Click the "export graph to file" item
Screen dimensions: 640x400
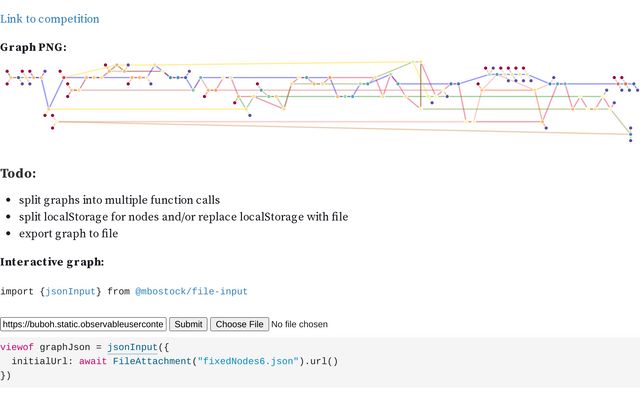(68, 234)
